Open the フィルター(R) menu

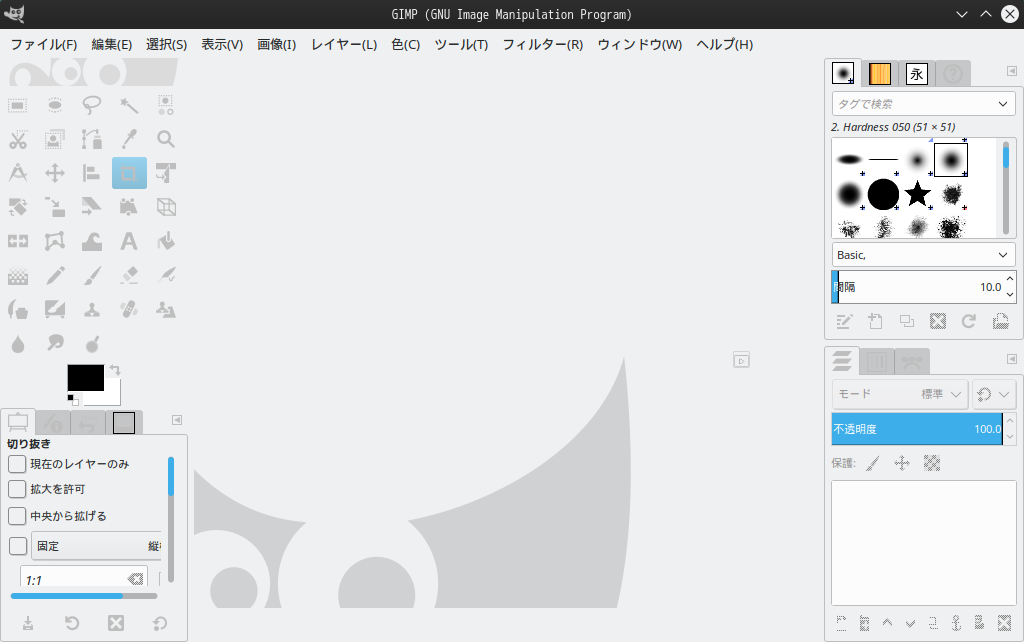[543, 44]
